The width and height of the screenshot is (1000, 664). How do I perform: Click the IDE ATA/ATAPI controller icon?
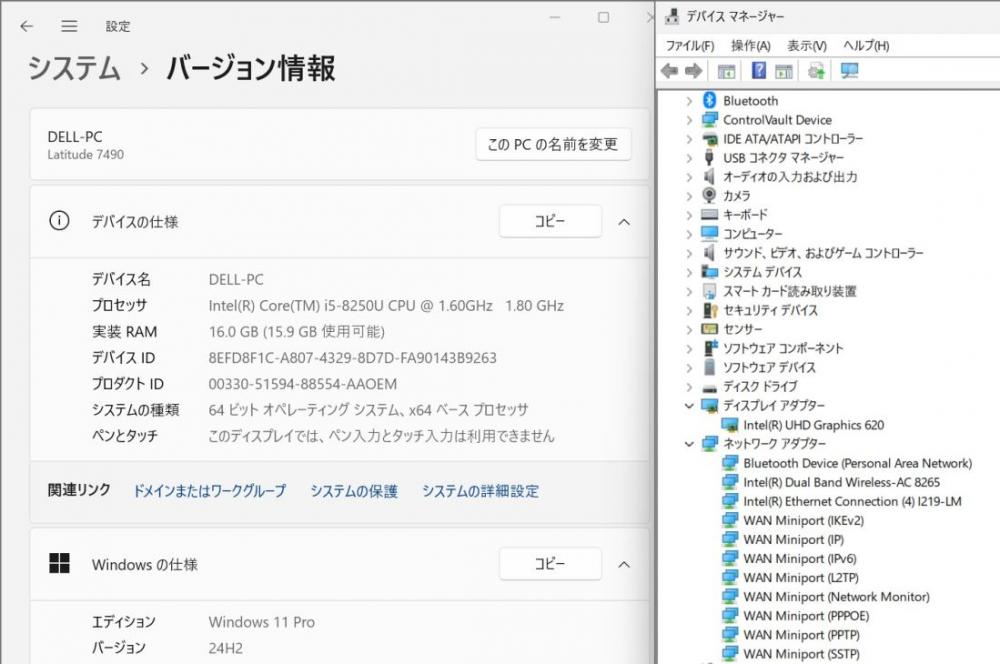pyautogui.click(x=709, y=138)
